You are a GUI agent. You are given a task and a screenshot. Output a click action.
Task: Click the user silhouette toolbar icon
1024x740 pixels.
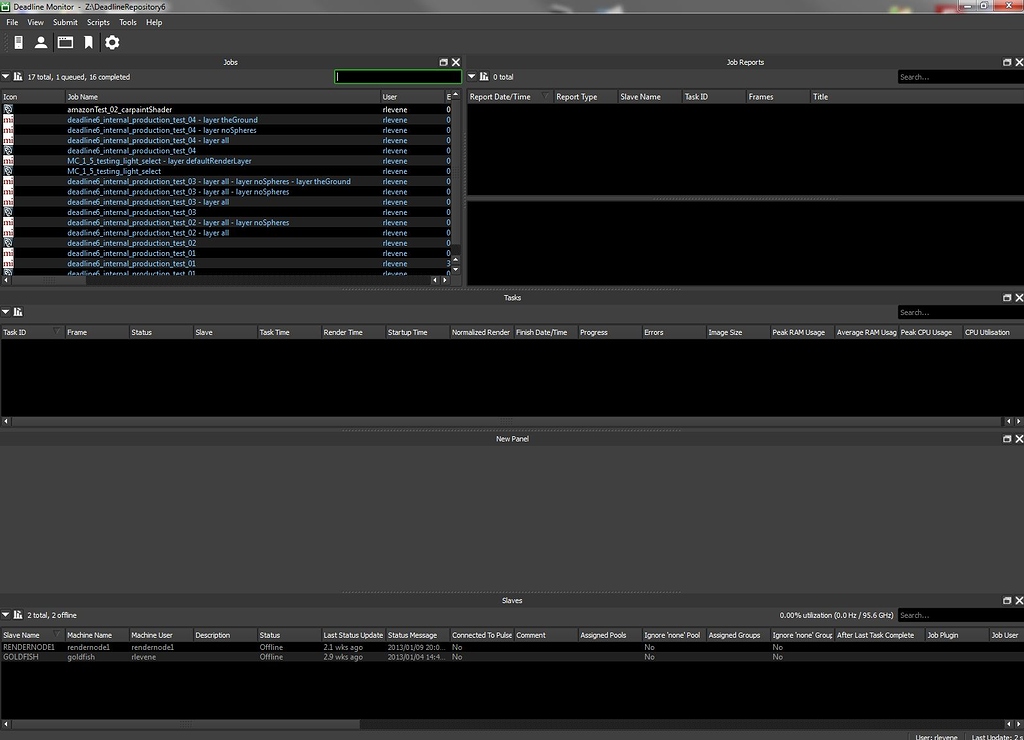(41, 42)
